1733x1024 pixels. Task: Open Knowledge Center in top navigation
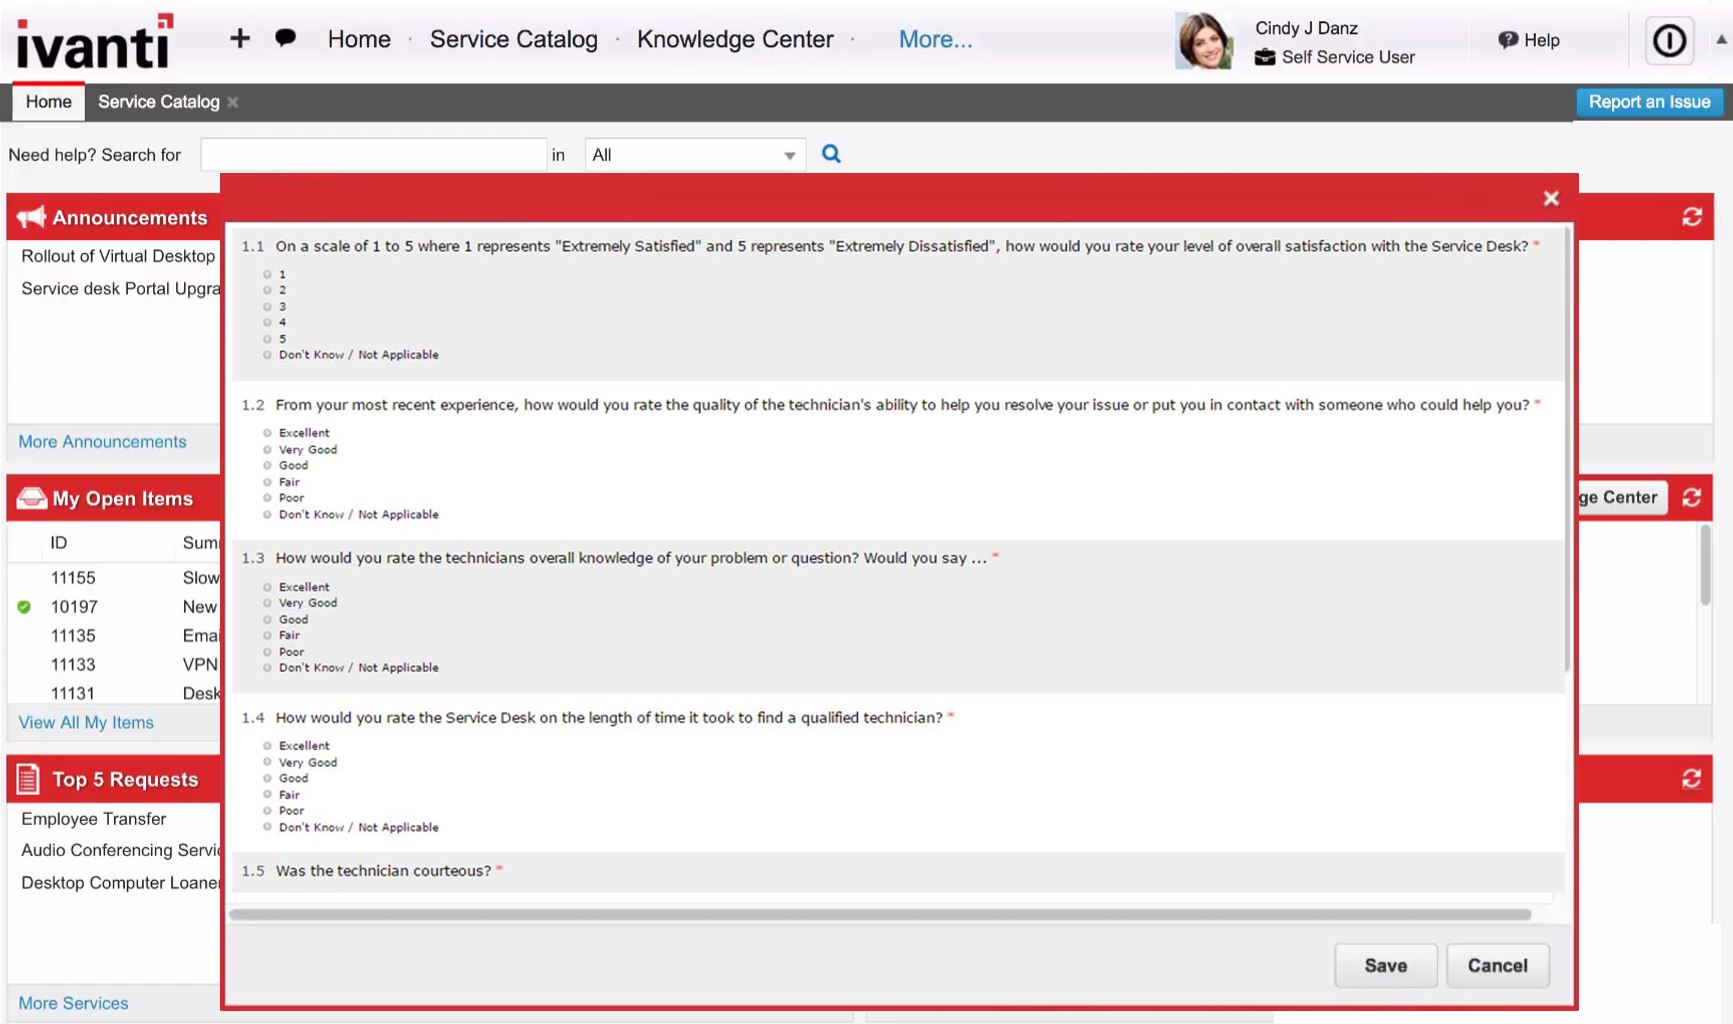point(735,39)
